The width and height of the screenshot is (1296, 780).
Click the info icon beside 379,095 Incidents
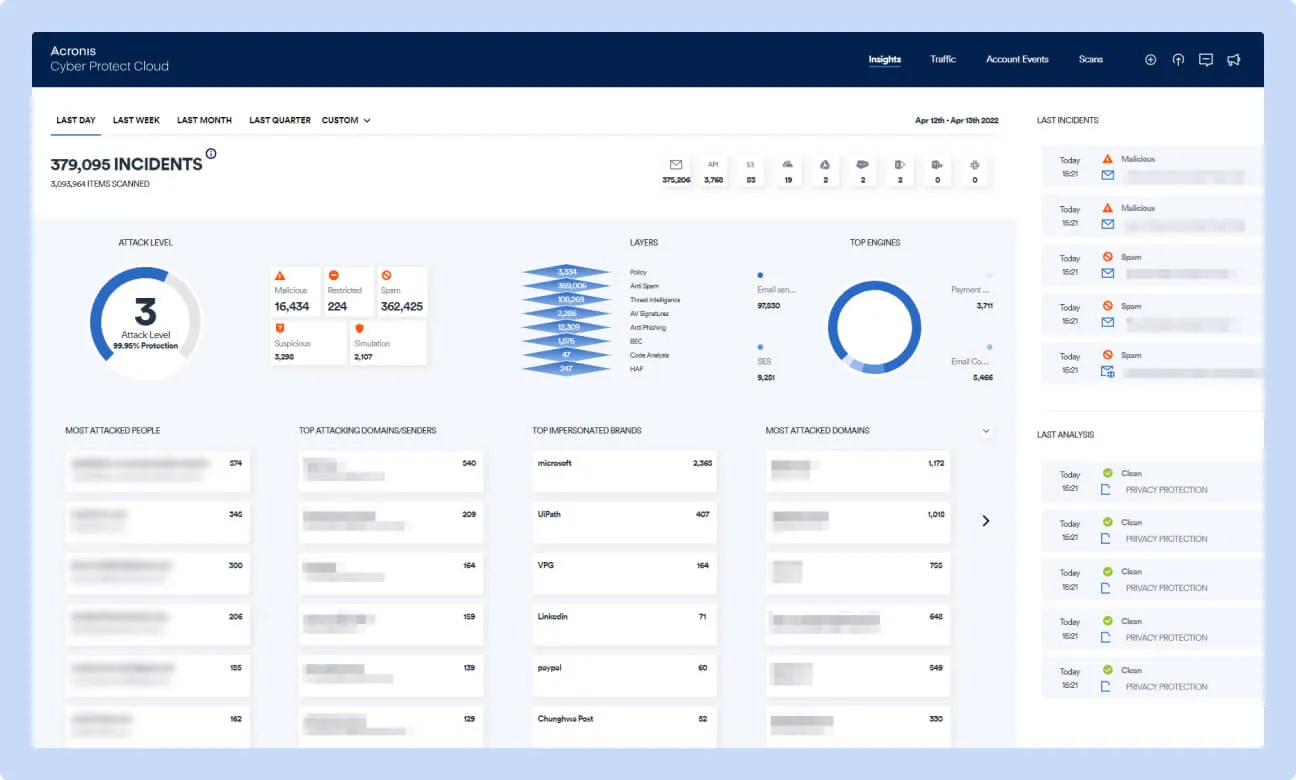211,154
